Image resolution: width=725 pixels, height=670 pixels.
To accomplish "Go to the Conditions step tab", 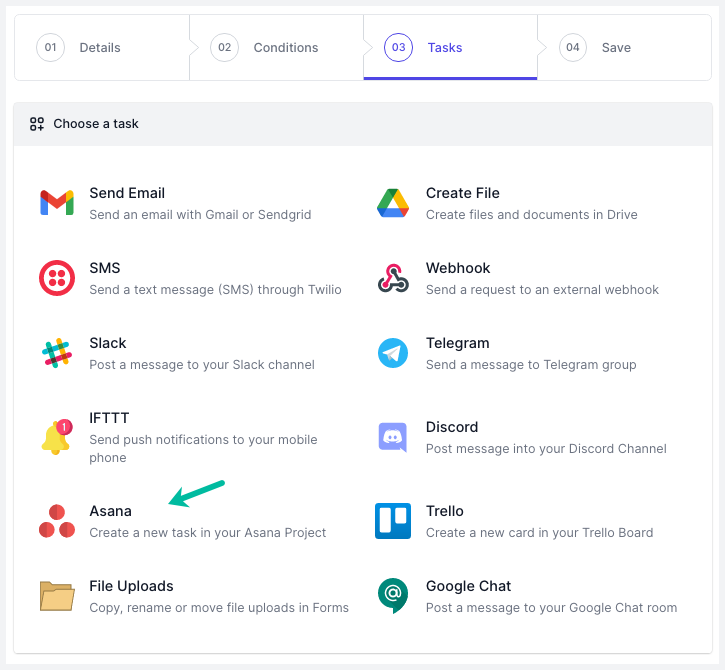I will tap(276, 48).
